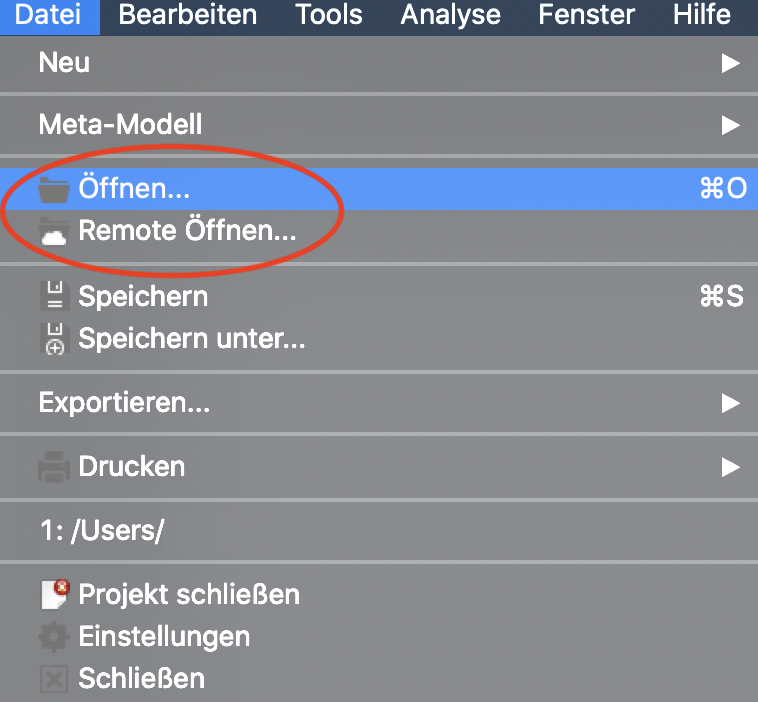Choose the Remote Öffnen... entry
Image resolution: width=758 pixels, height=702 pixels.
coord(187,232)
